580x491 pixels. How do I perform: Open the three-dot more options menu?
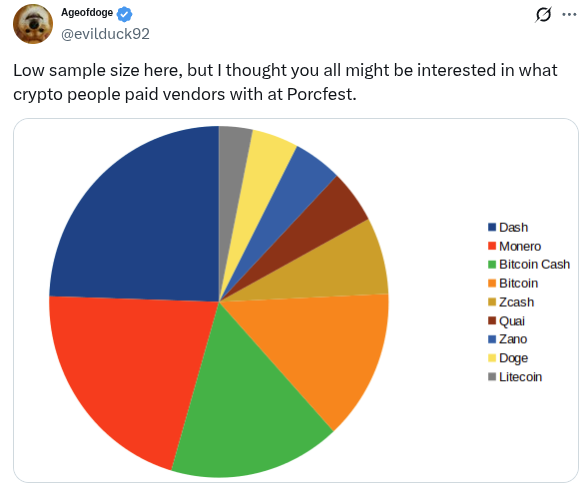(569, 14)
